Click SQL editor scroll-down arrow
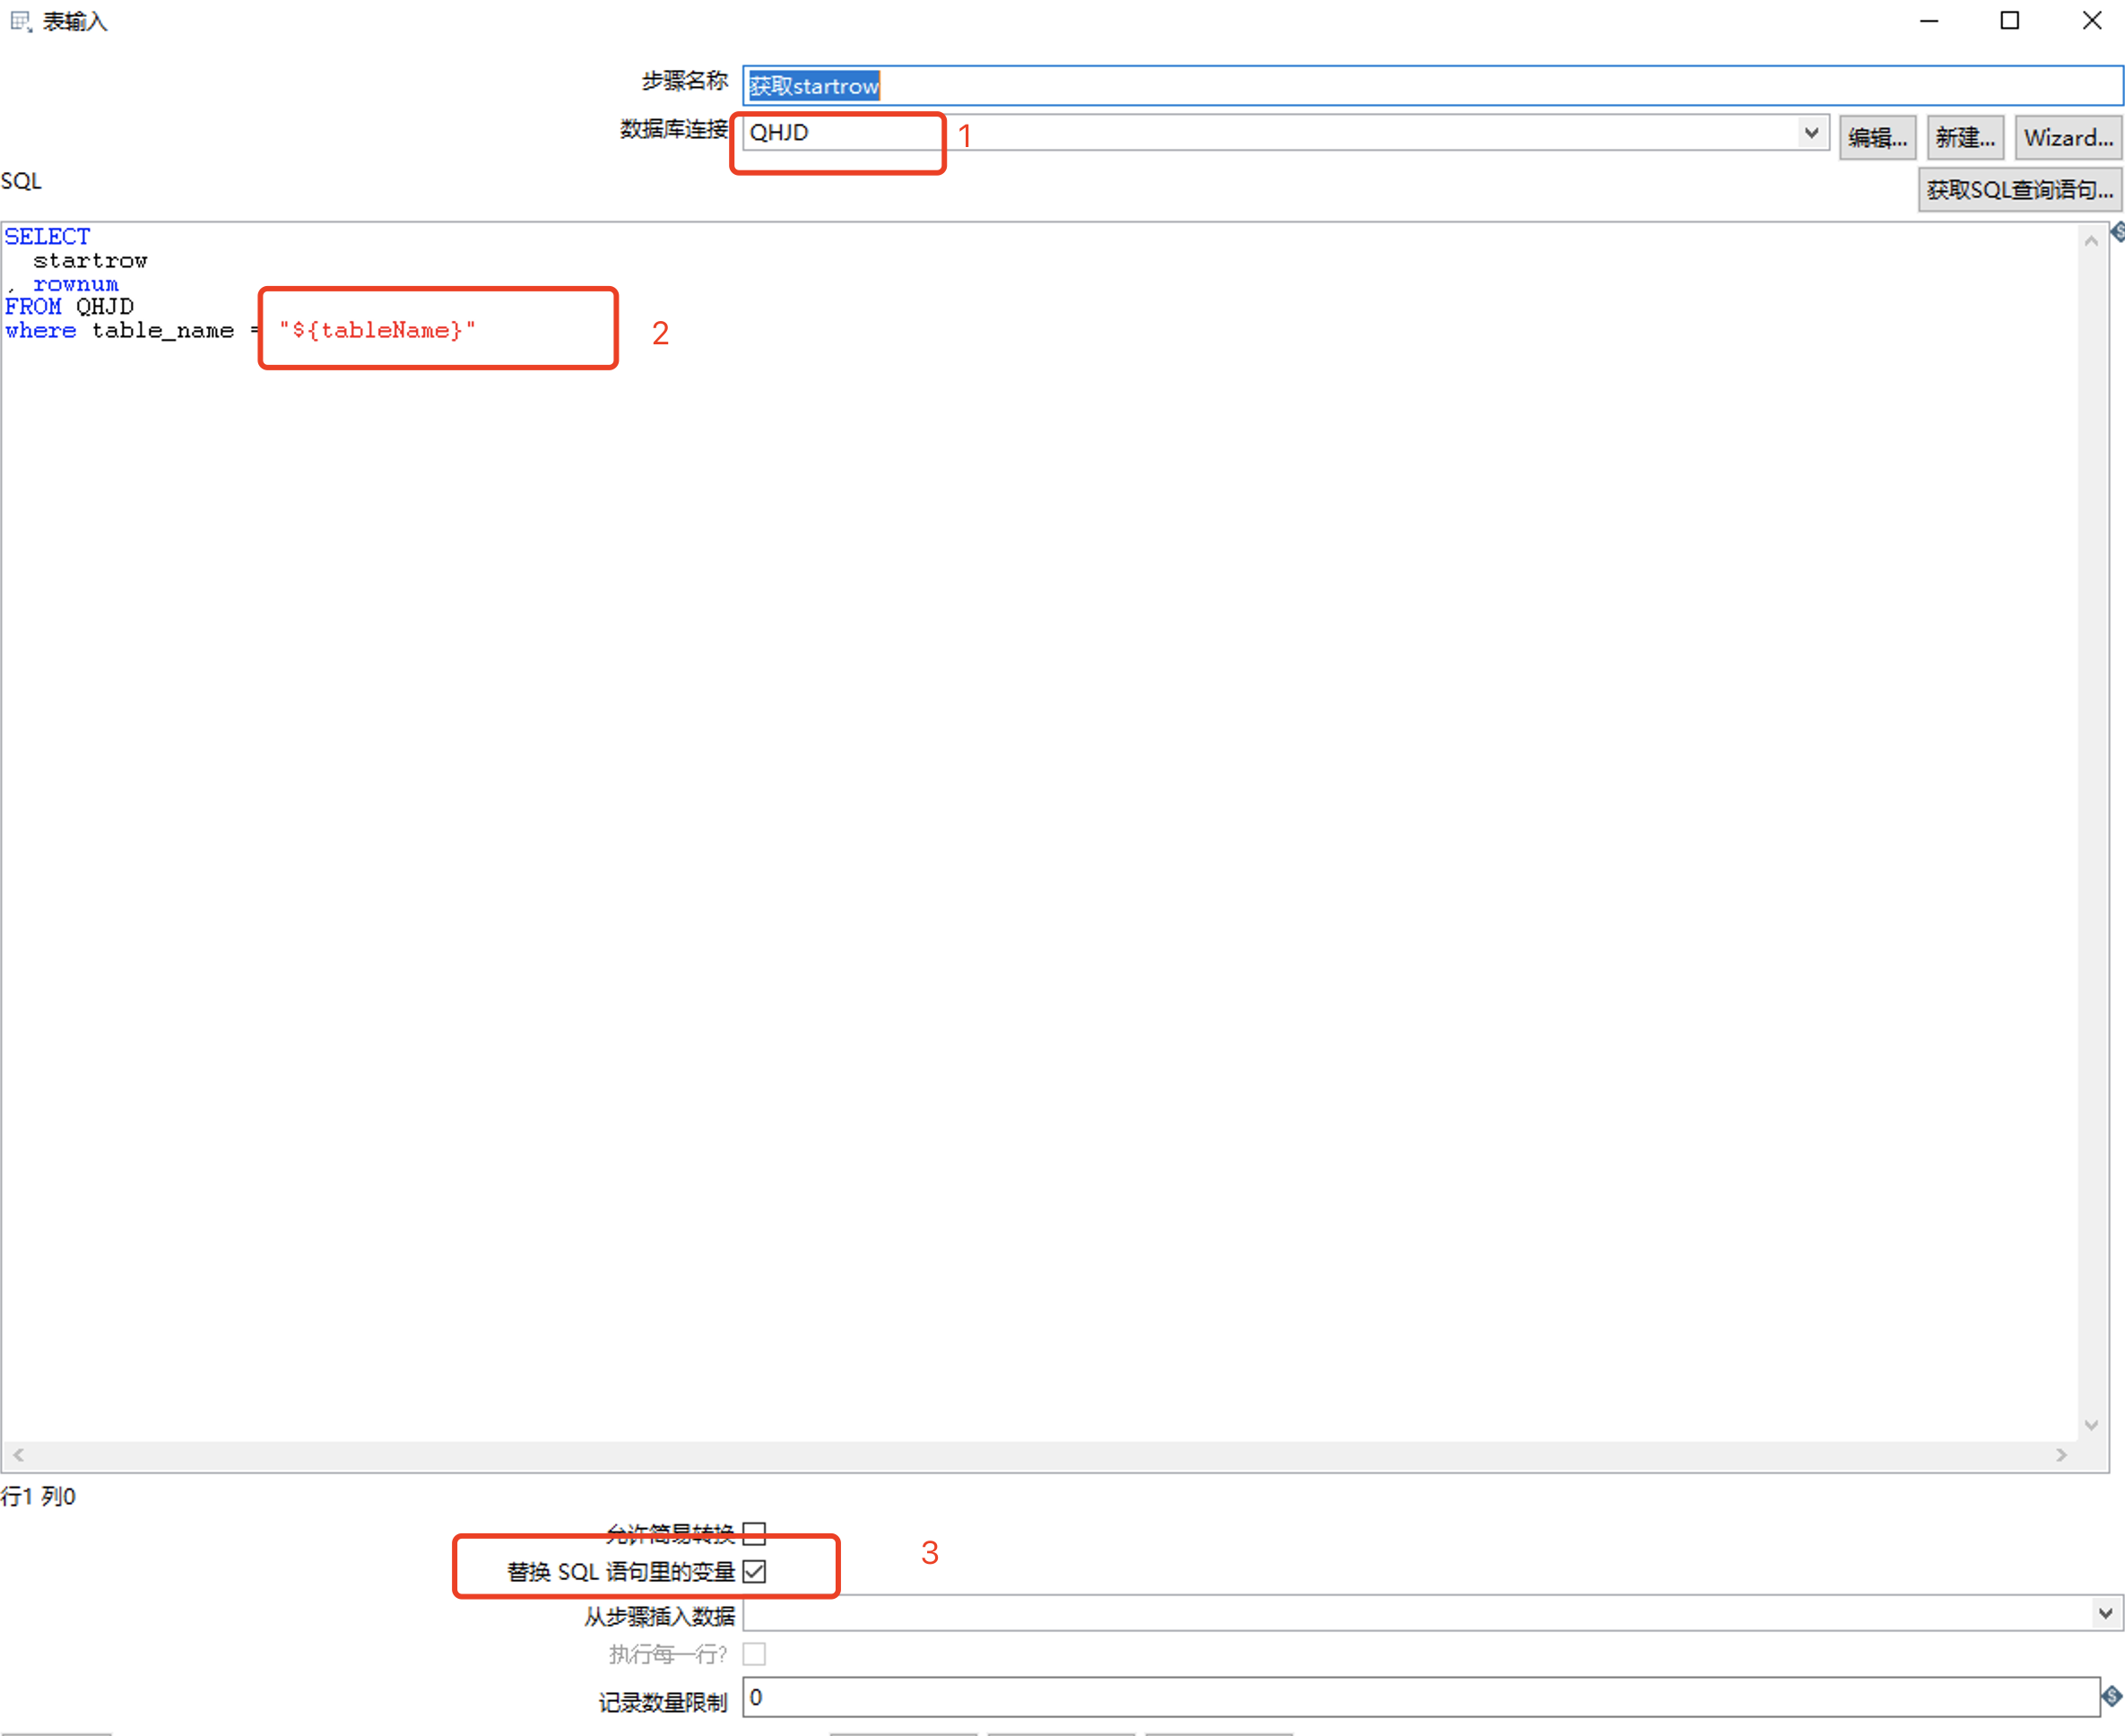This screenshot has width=2125, height=1736. pos(2090,1424)
